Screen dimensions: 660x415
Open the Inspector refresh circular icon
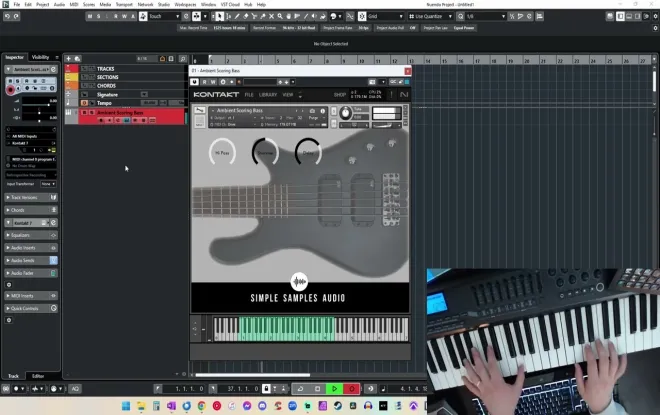coord(53,69)
